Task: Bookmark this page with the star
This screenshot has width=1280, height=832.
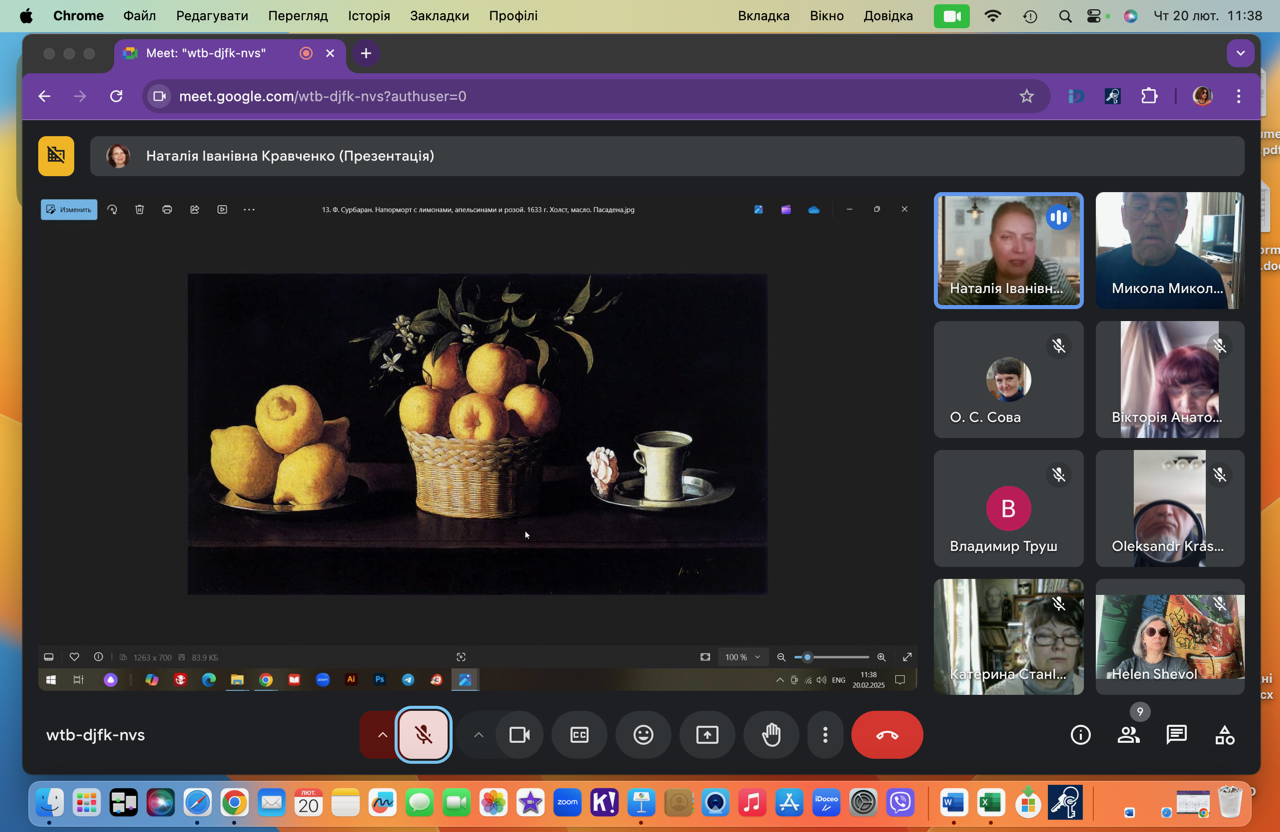Action: (1026, 96)
